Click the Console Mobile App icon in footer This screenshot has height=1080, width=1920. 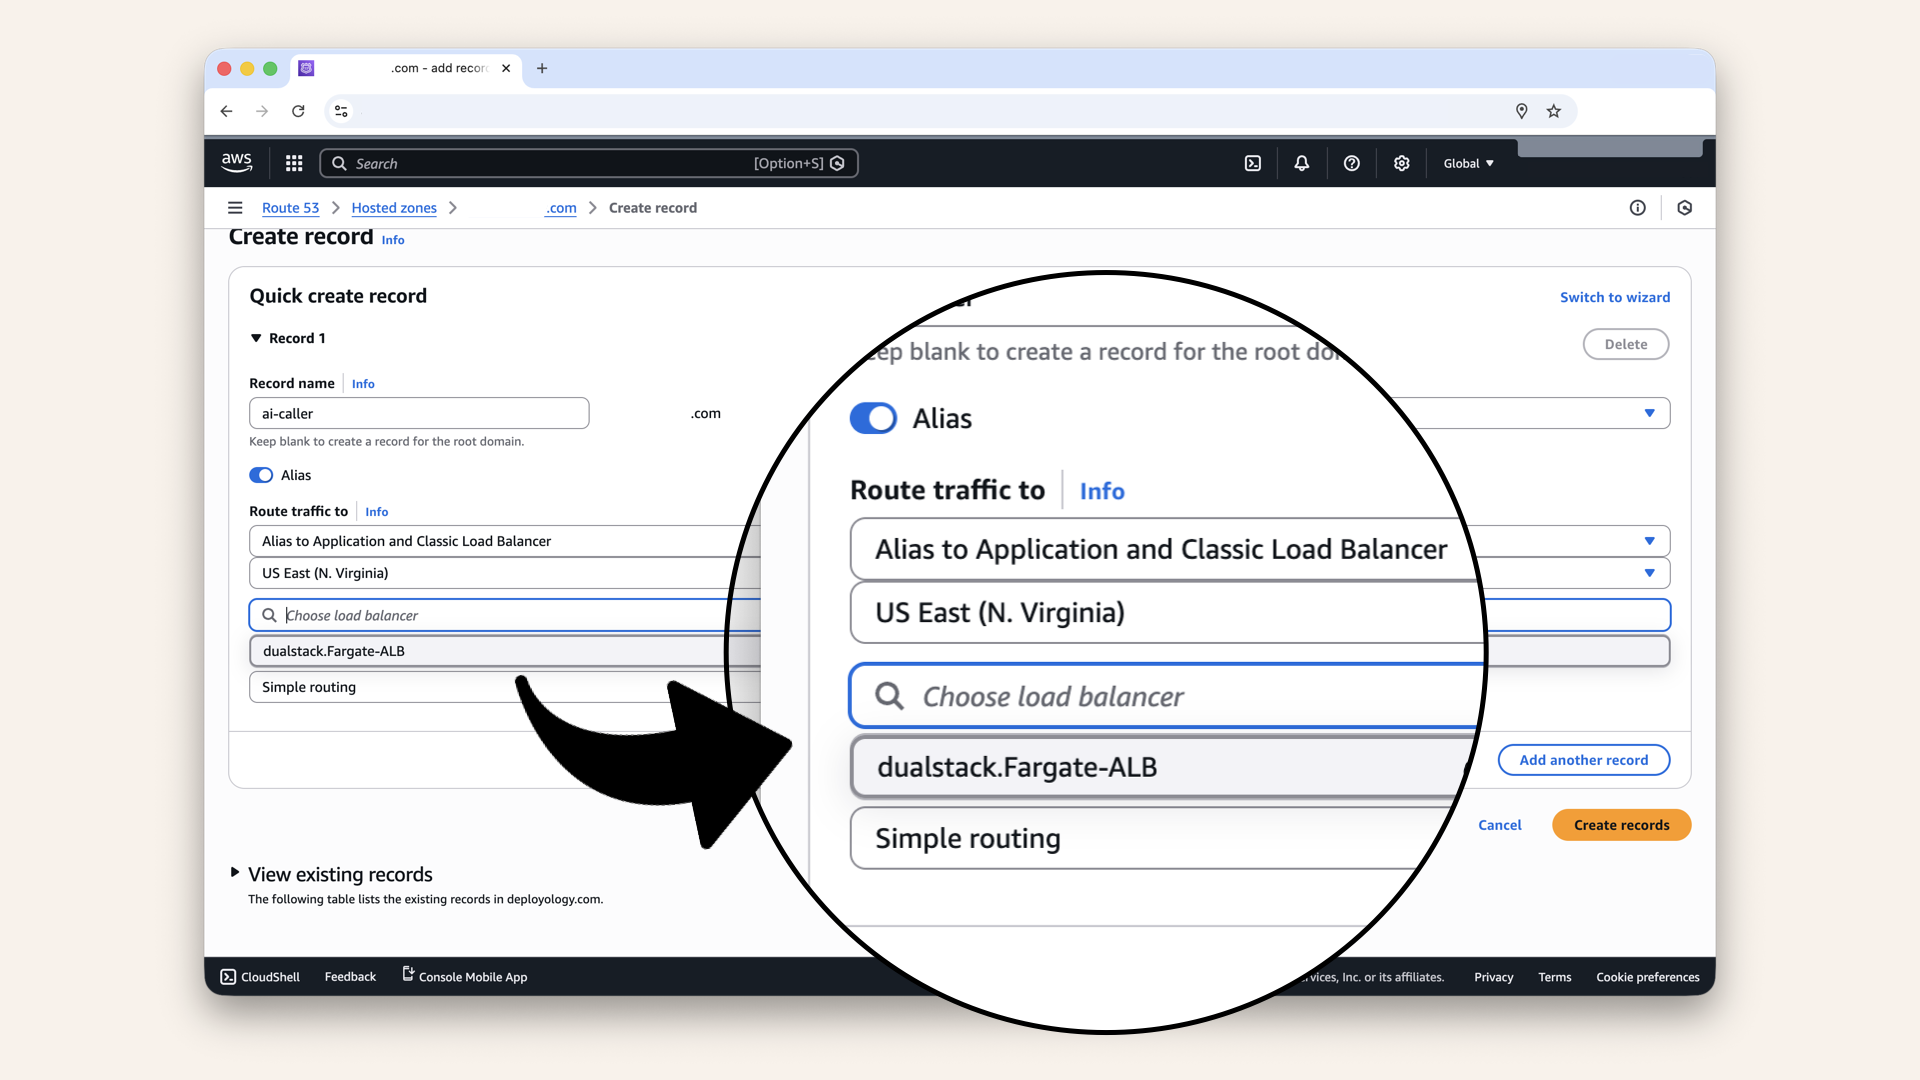pos(406,975)
